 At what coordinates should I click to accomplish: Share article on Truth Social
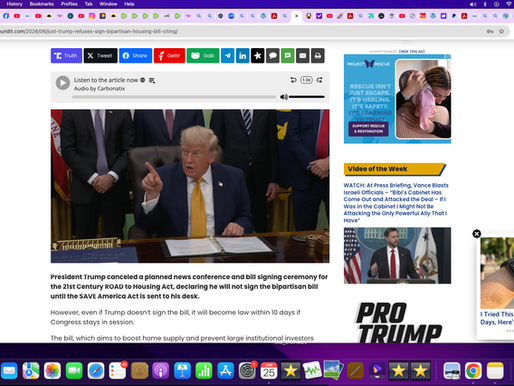pos(66,56)
